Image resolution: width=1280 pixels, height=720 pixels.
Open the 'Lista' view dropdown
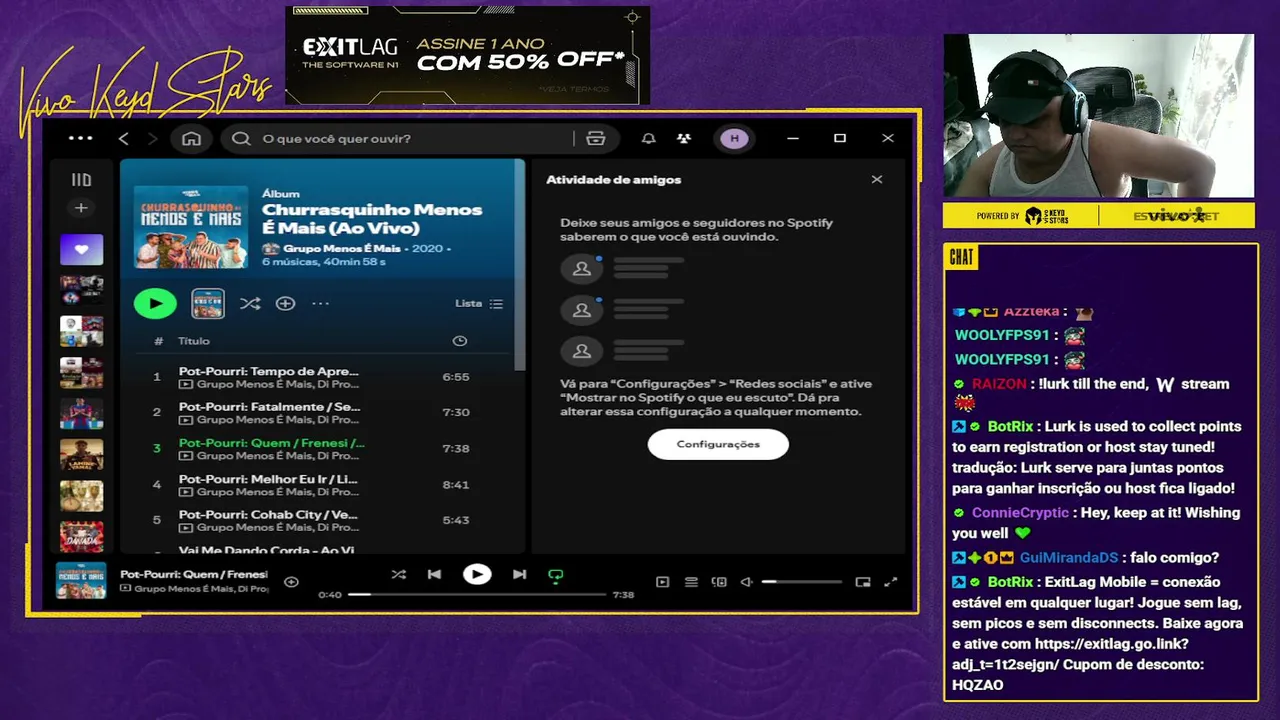[x=479, y=303]
